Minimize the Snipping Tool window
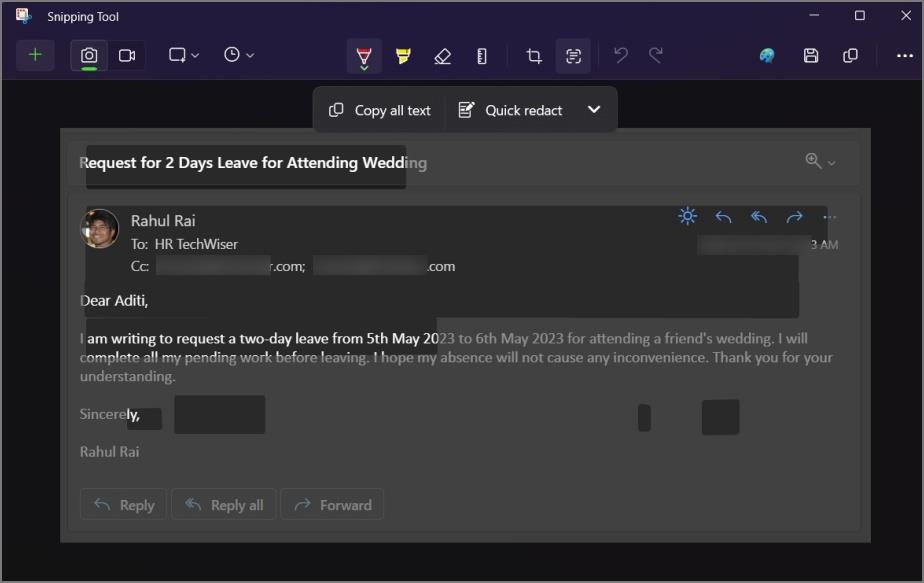Screen dimensions: 924x583 tap(814, 15)
